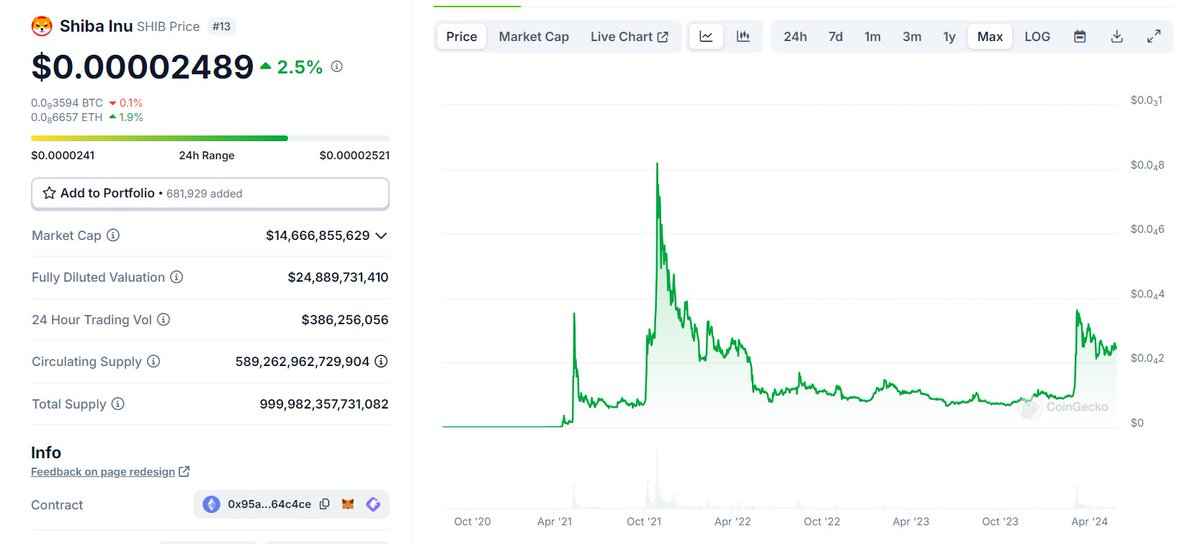The width and height of the screenshot is (1200, 544).
Task: Expand the Market Cap dropdown chevron
Action: click(x=381, y=236)
